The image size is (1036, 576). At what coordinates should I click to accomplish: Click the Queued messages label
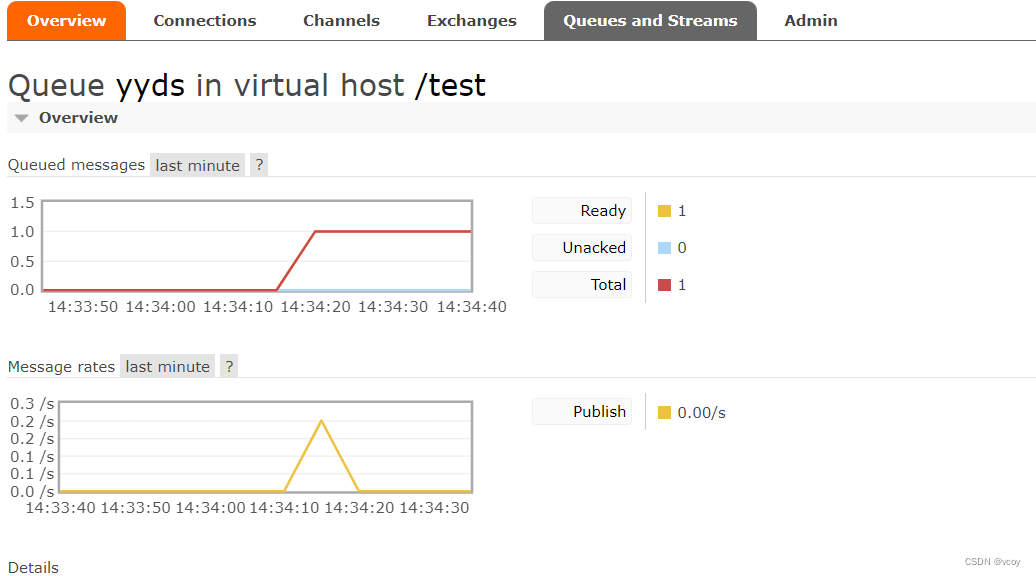click(x=76, y=164)
